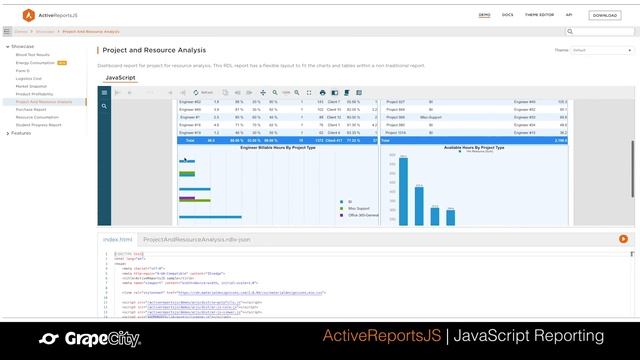
Task: Switch to ProjectAndResourceAnalysis.rdlx-json tab
Action: tap(197, 240)
